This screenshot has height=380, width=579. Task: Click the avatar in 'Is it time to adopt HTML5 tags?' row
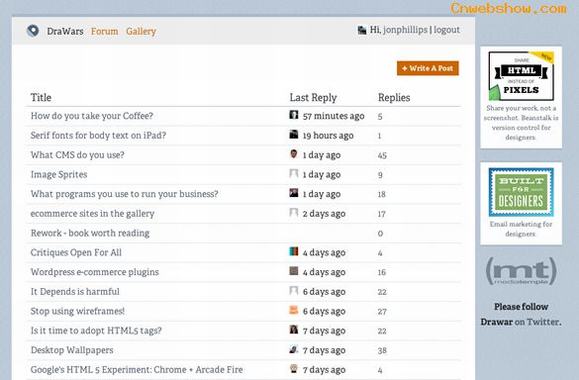pyautogui.click(x=294, y=329)
